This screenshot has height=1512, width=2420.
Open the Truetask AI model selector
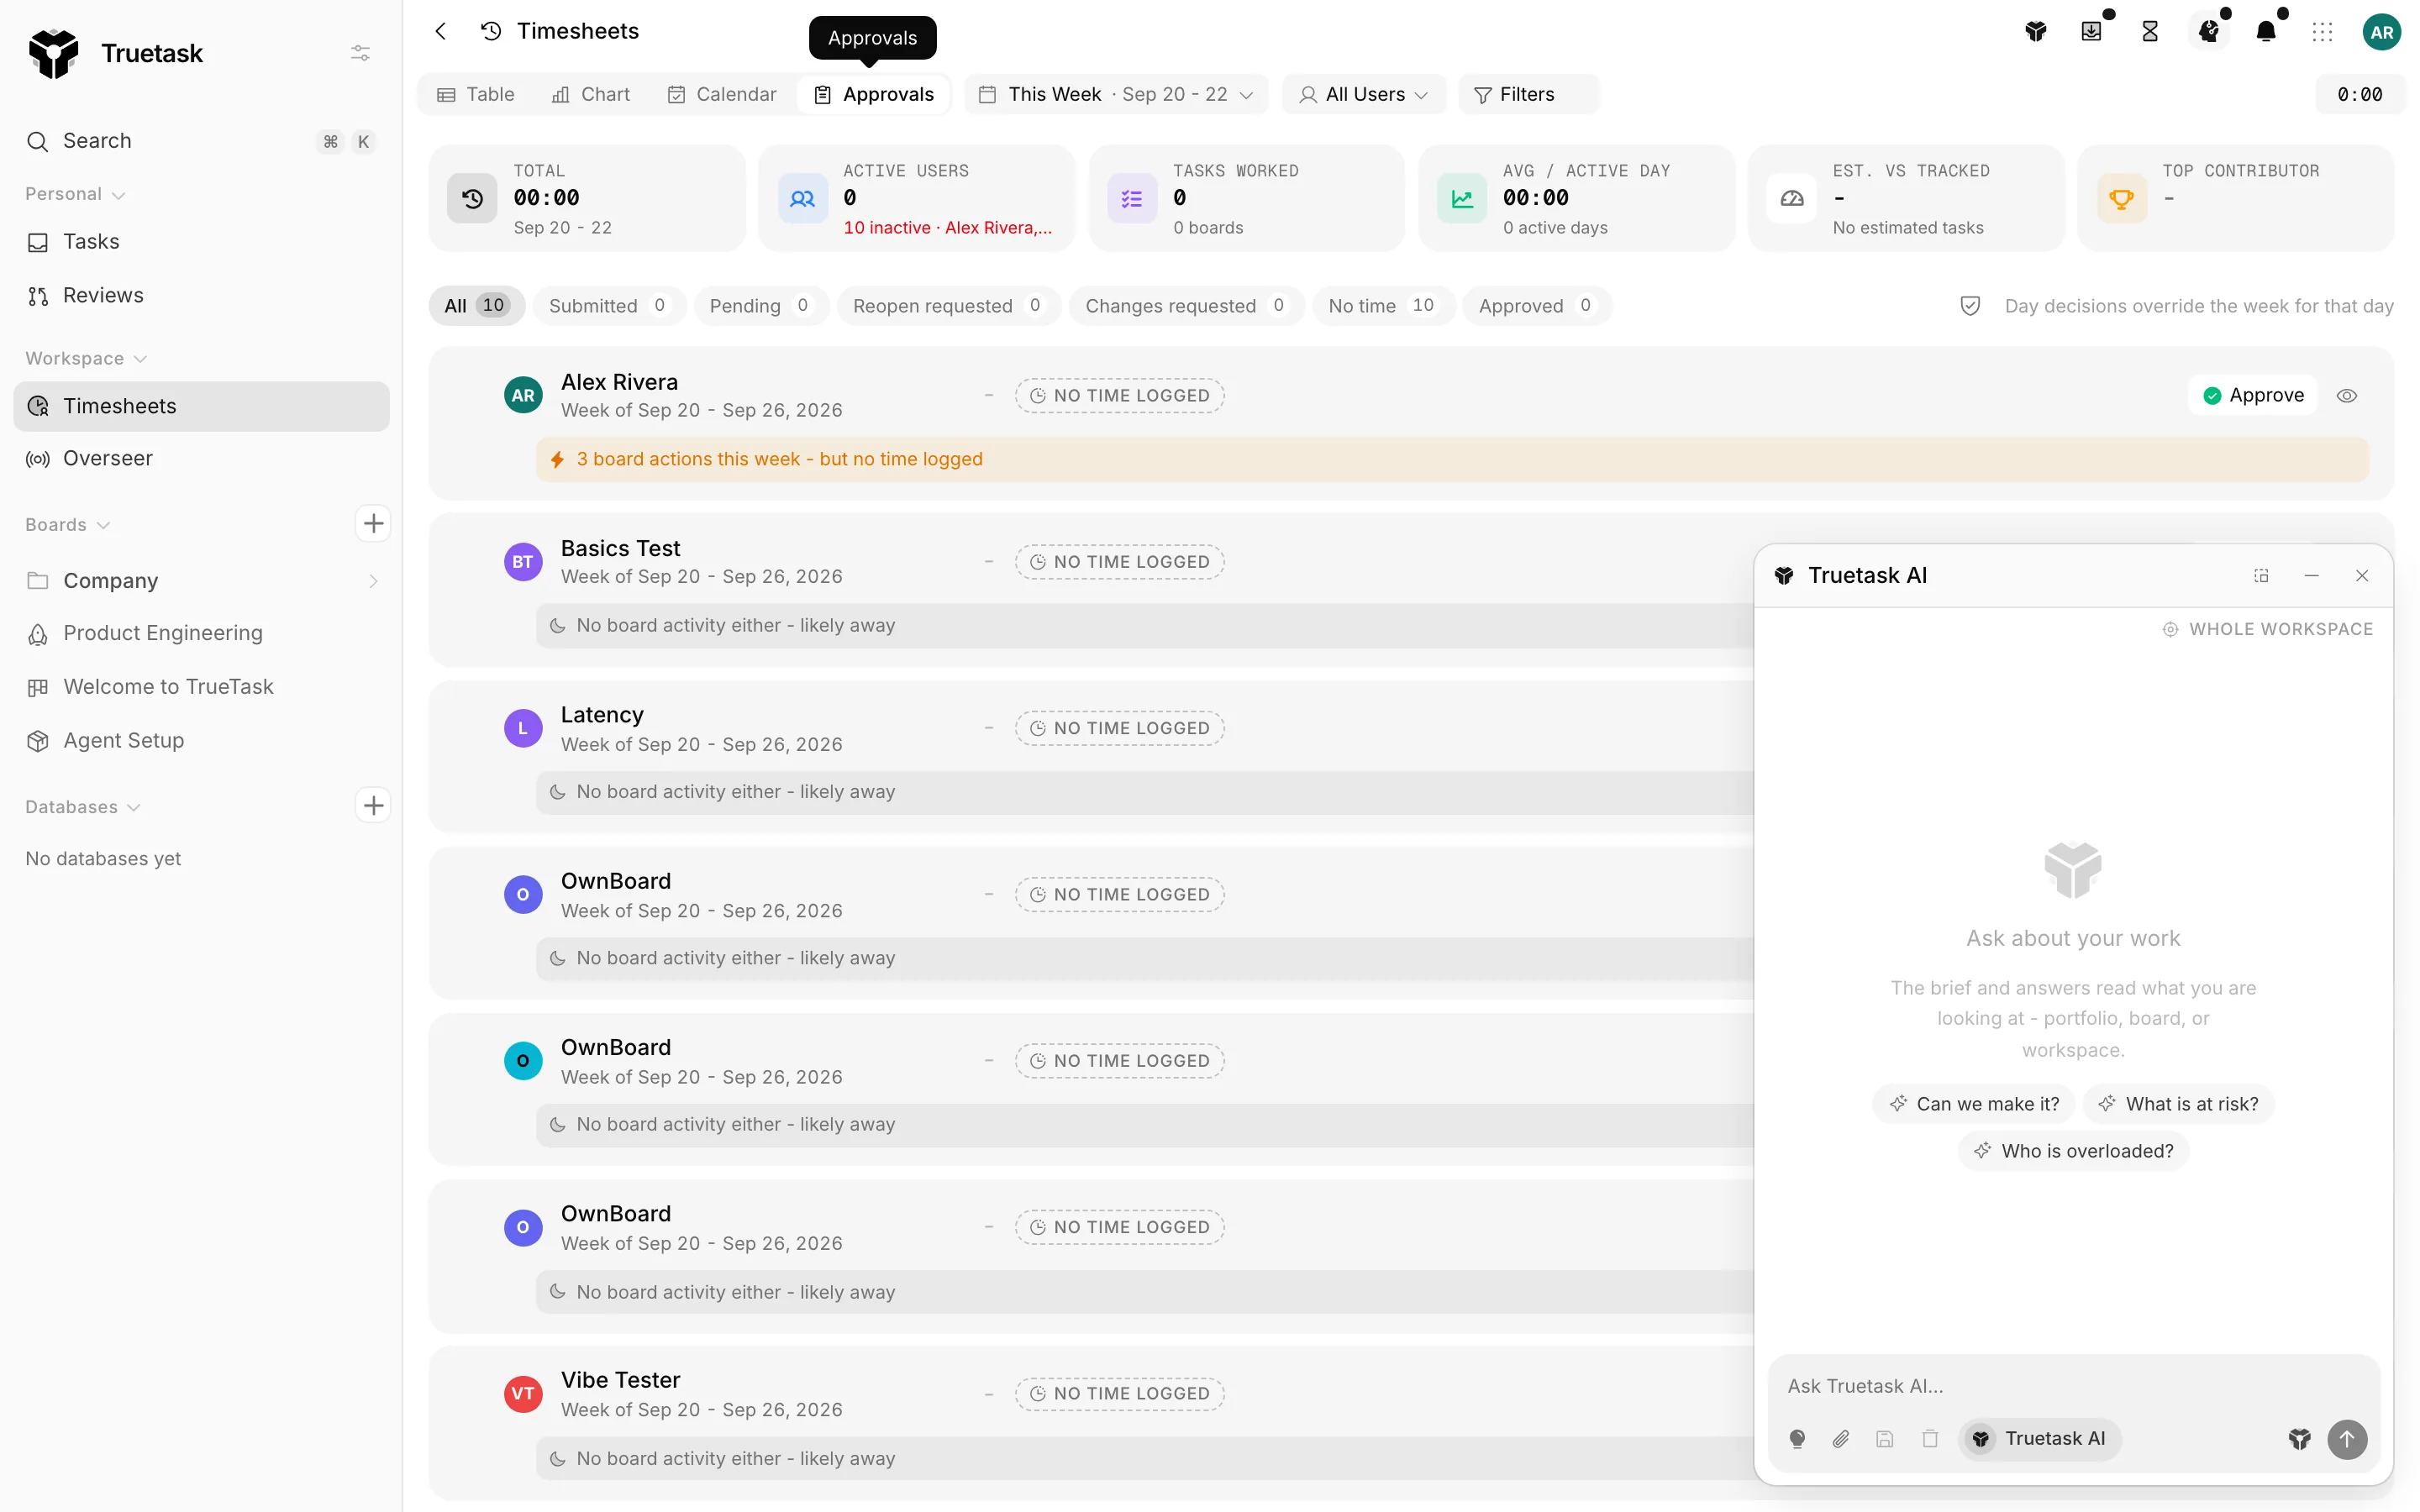2040,1439
